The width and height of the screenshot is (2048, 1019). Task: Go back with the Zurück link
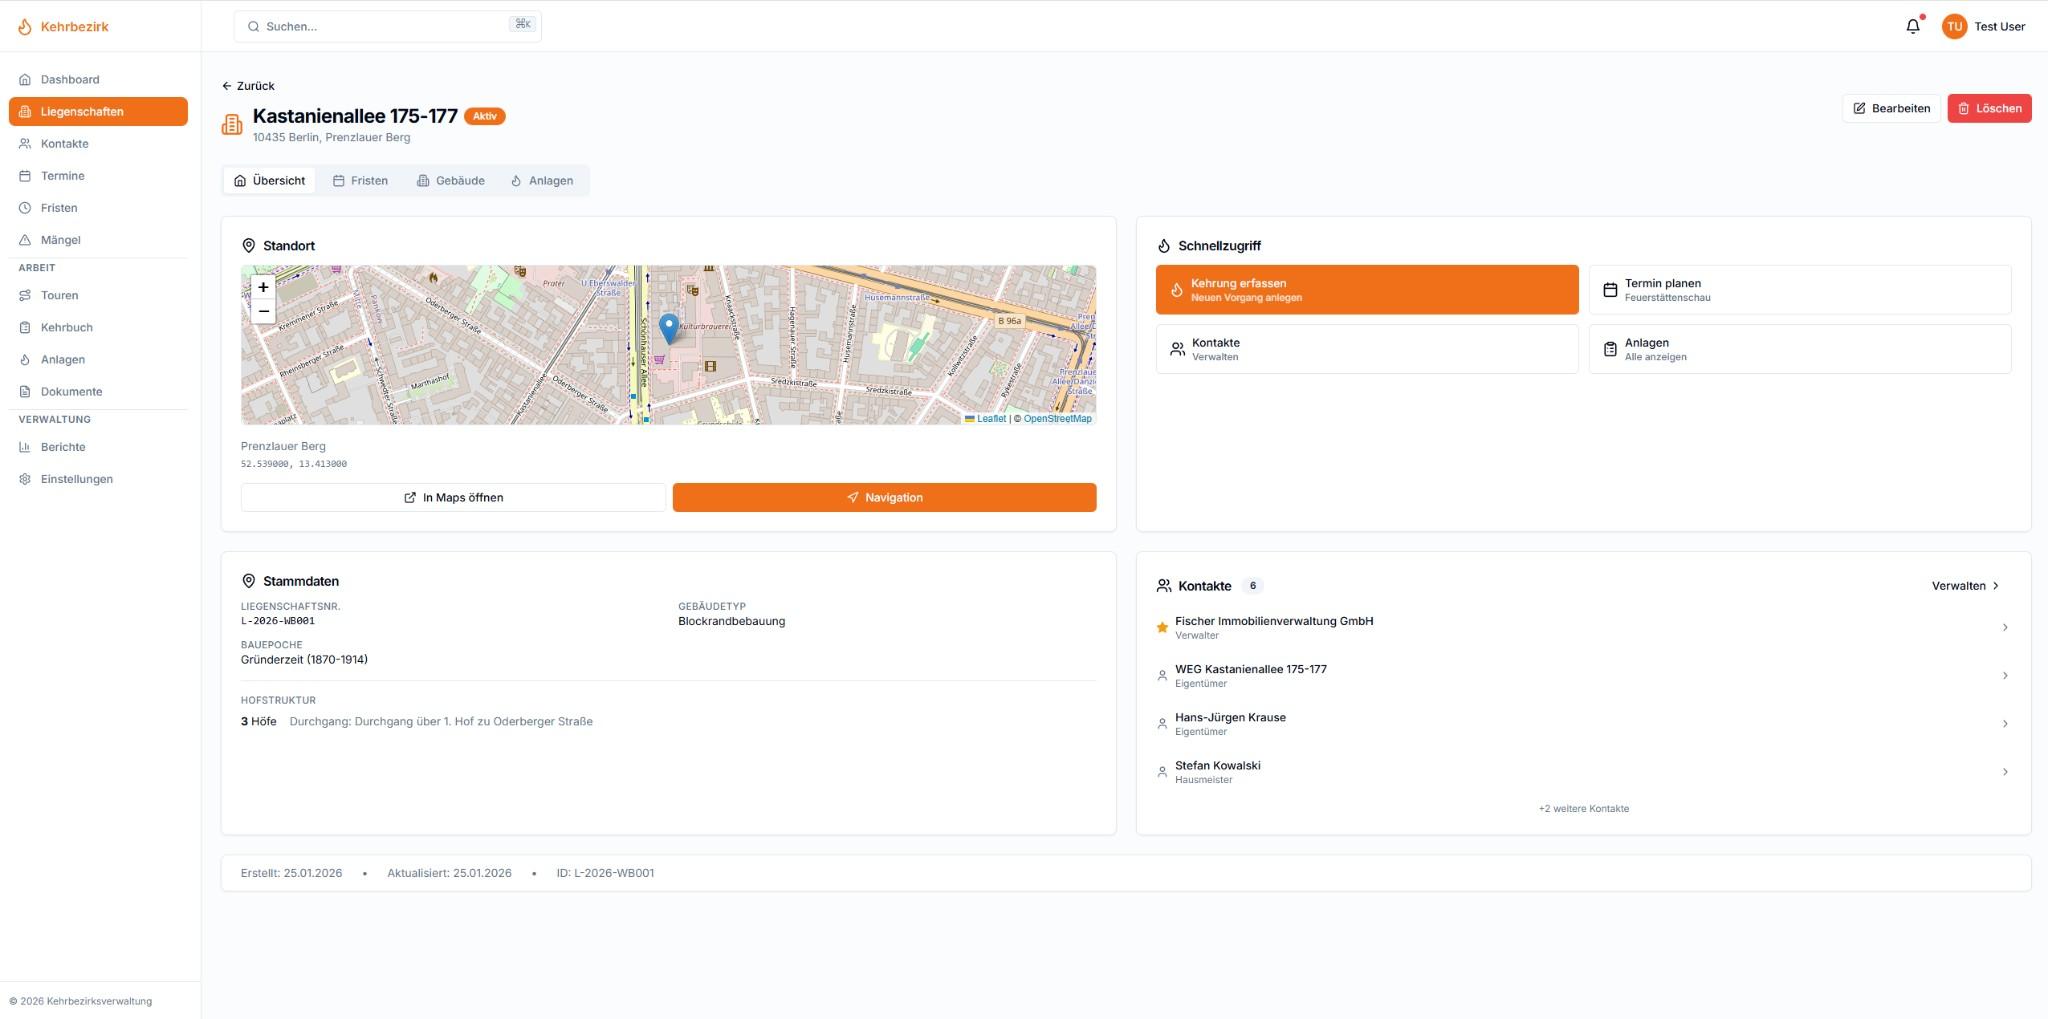(x=248, y=86)
